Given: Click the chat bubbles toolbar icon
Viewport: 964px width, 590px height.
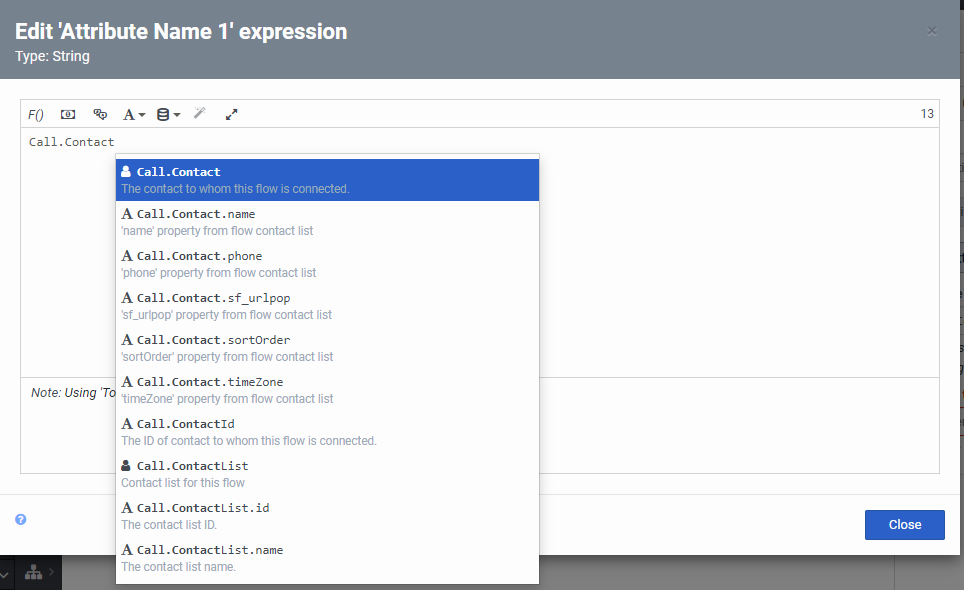Looking at the screenshot, I should pyautogui.click(x=100, y=115).
